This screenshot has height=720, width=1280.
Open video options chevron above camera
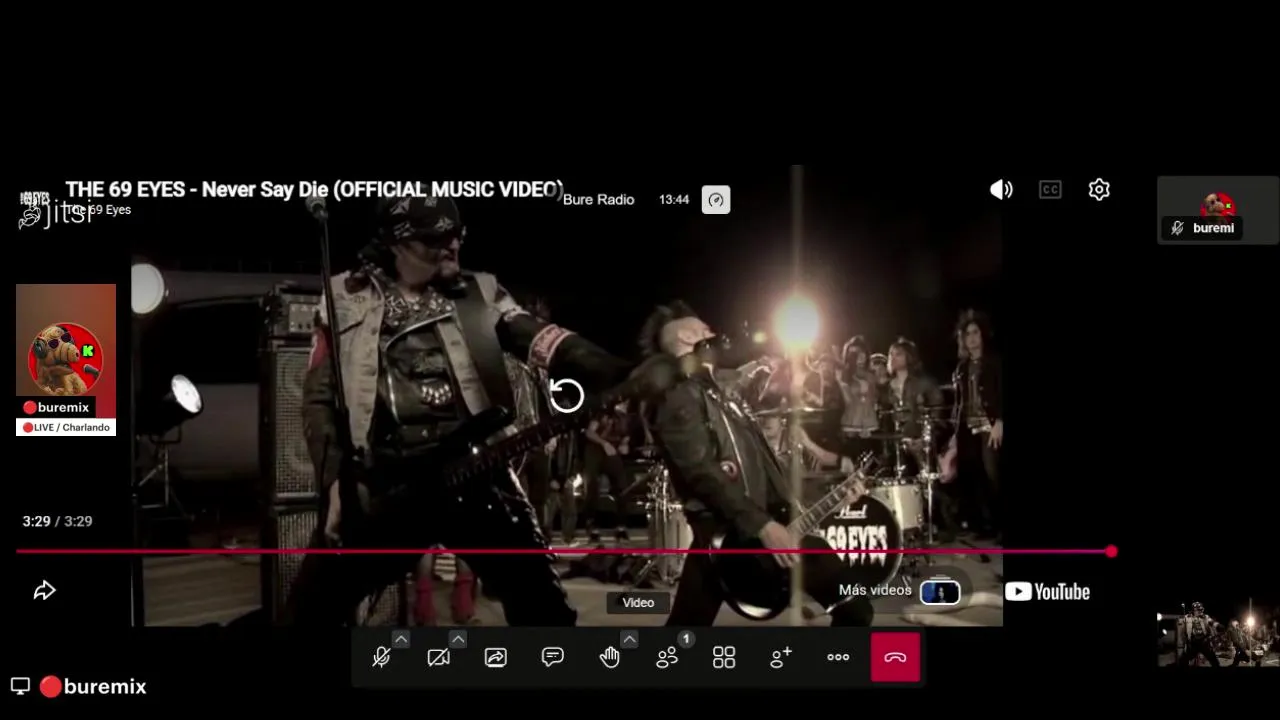(x=457, y=639)
